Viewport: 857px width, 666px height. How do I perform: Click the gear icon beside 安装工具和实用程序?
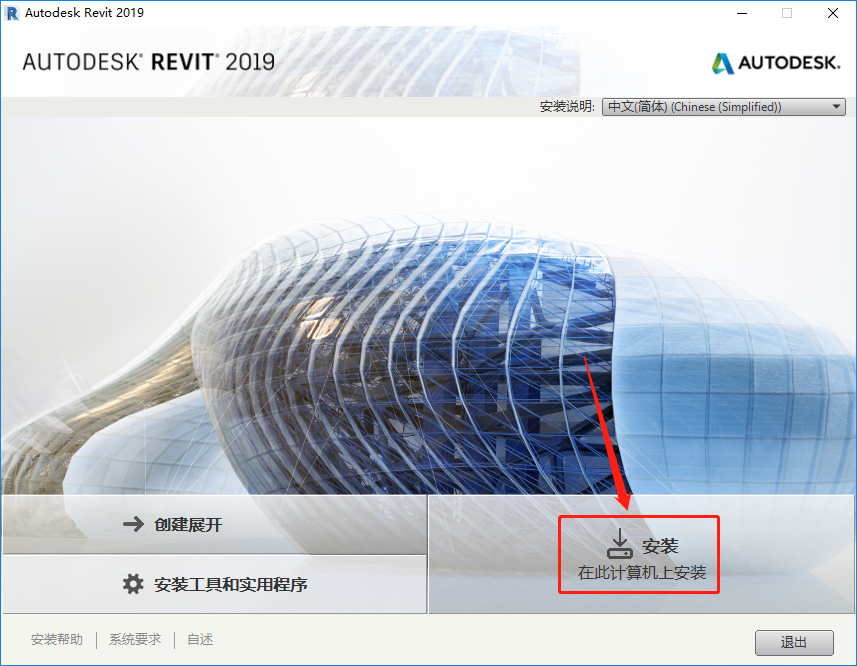(x=133, y=584)
